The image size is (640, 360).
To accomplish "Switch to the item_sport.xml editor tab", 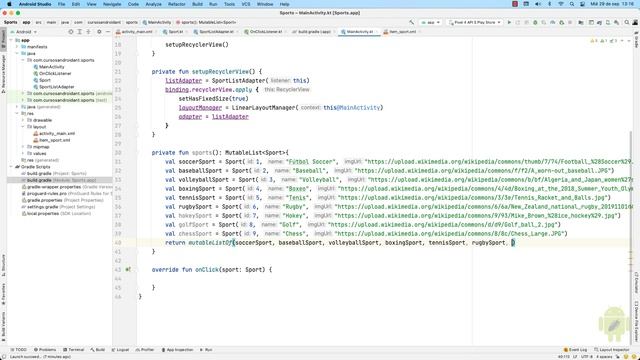I will 402,32.
